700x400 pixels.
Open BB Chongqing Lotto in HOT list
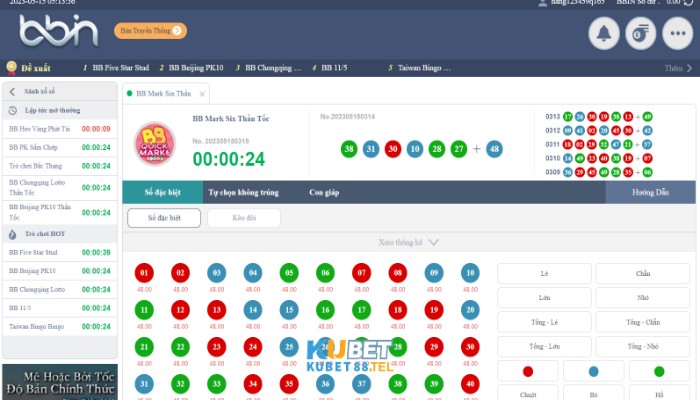tap(60, 290)
